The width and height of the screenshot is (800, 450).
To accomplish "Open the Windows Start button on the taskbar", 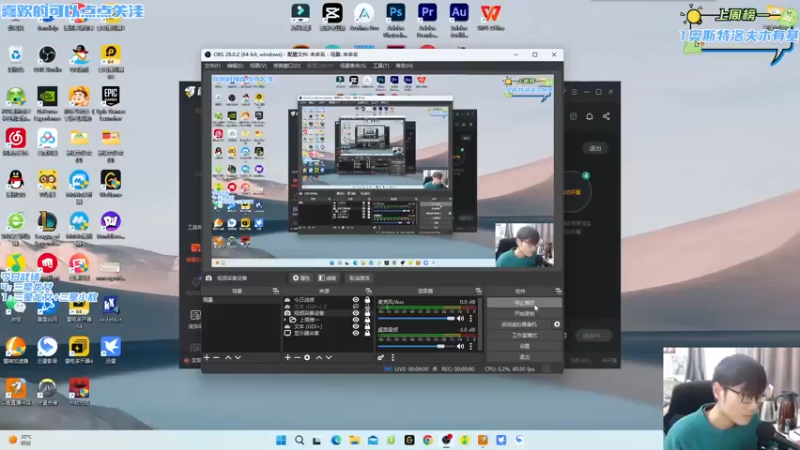I will pos(281,440).
